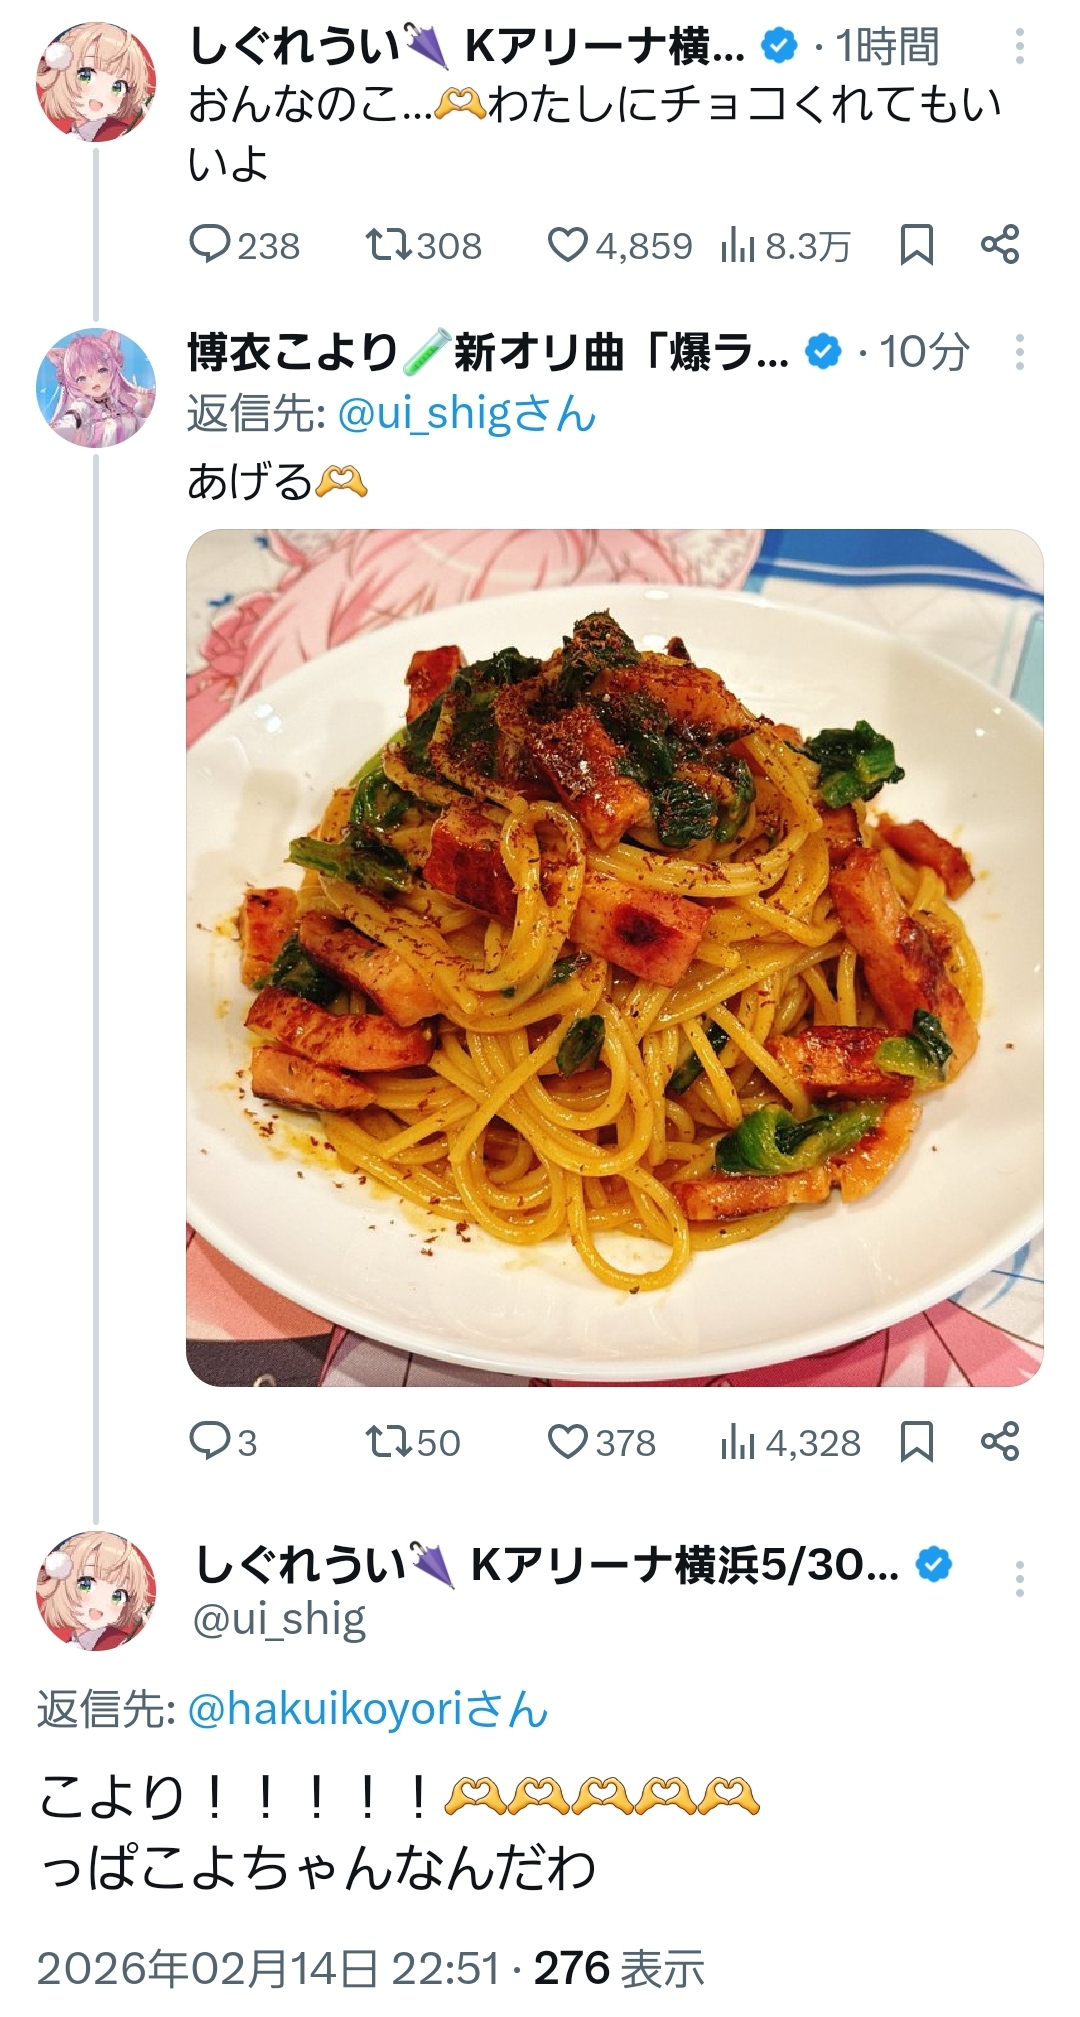Bookmark 博衣こより's pasta tweet
This screenshot has width=1080, height=2017.
916,1442
